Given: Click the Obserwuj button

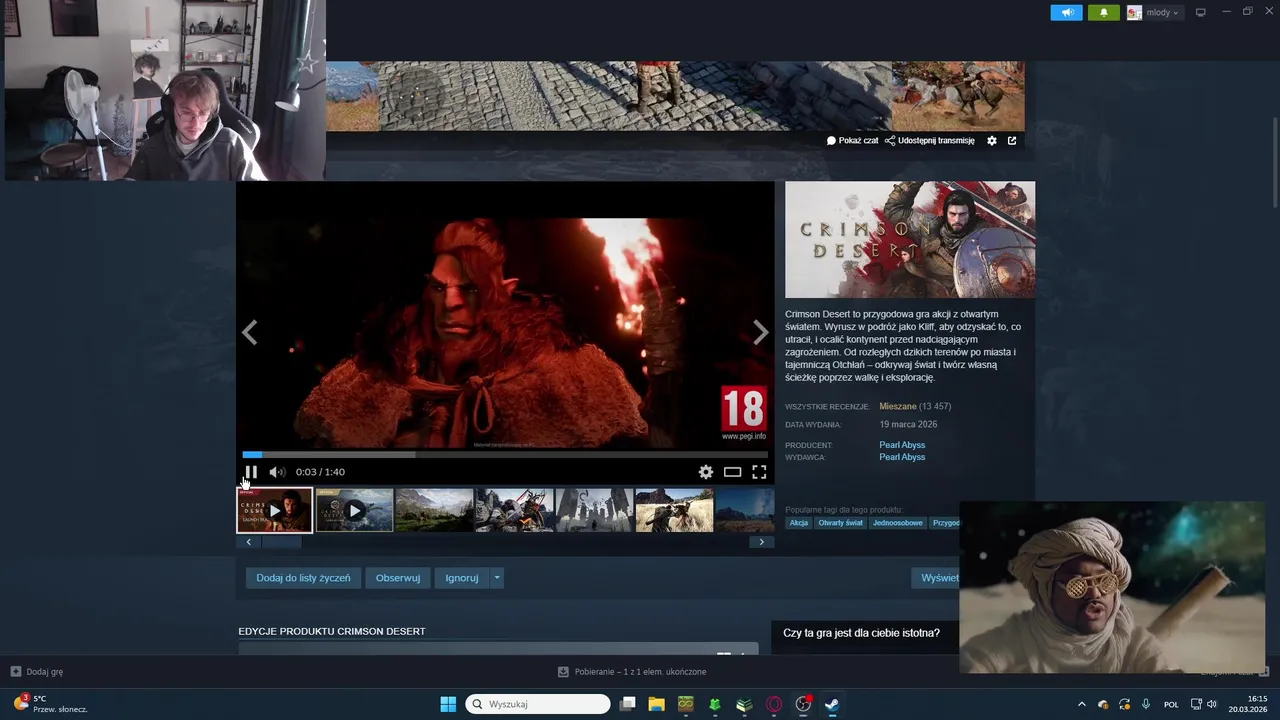Looking at the screenshot, I should (x=398, y=578).
